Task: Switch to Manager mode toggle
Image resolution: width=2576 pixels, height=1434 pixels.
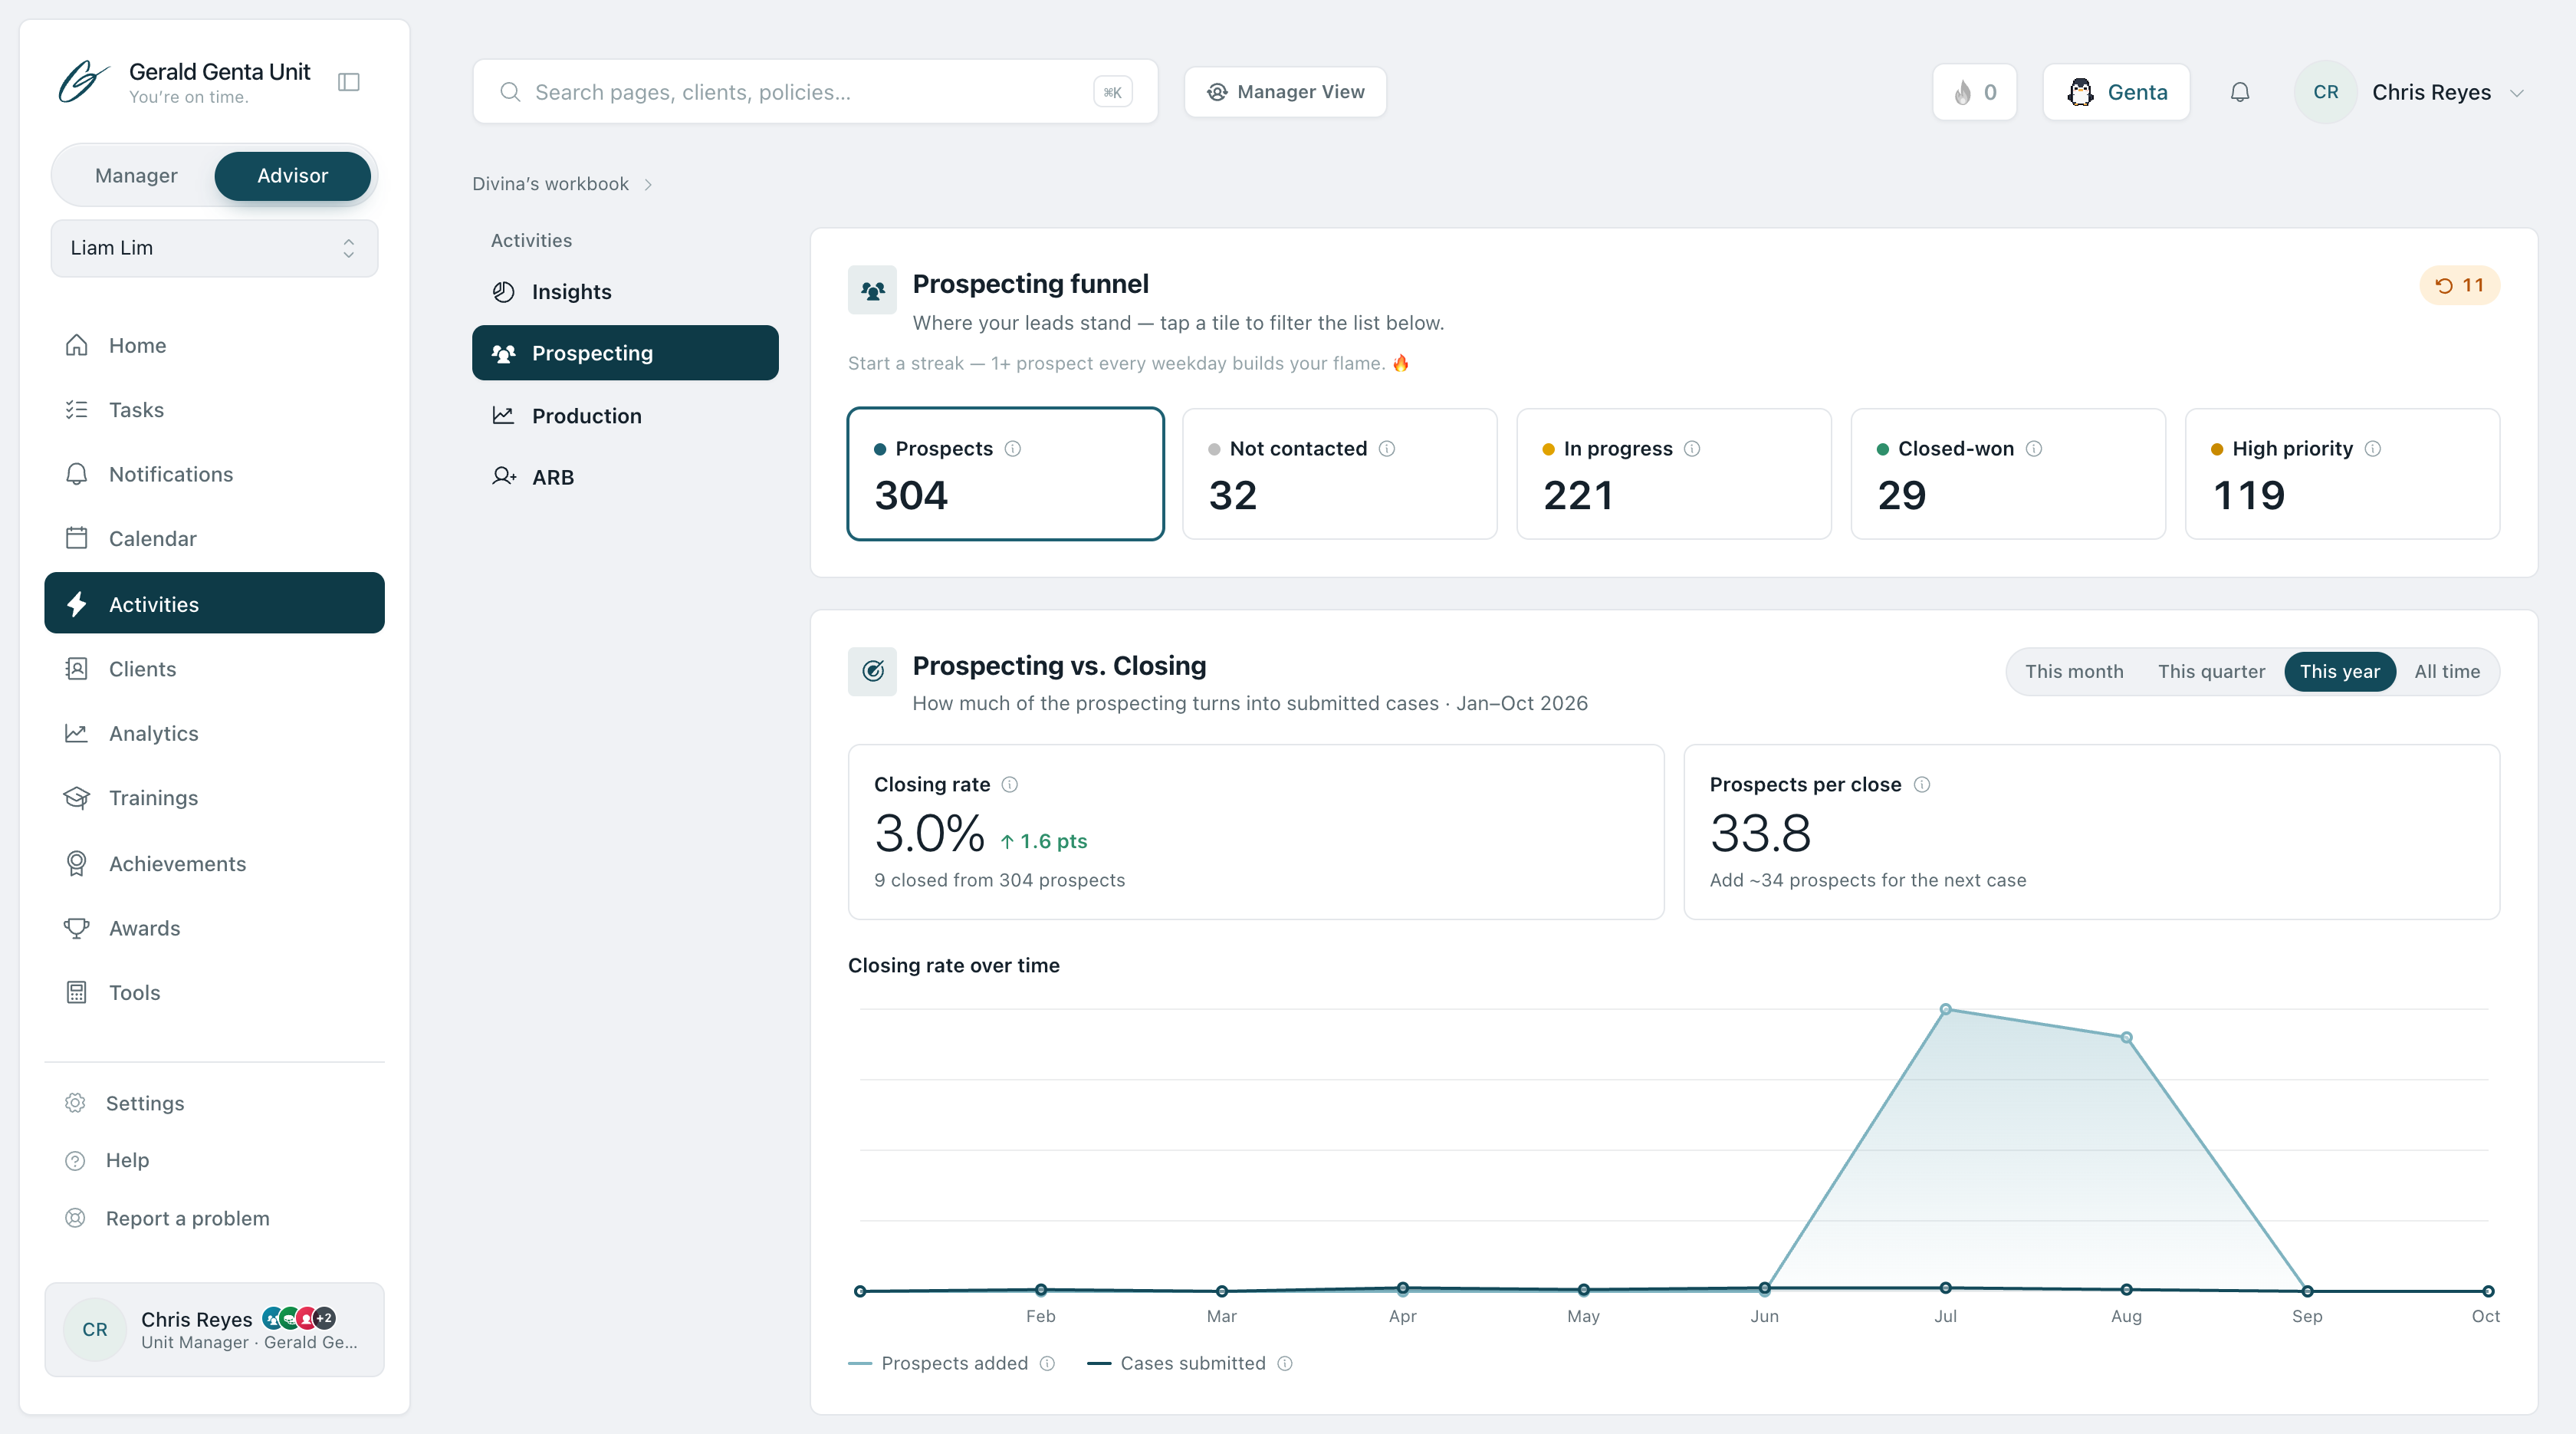Action: coord(136,176)
